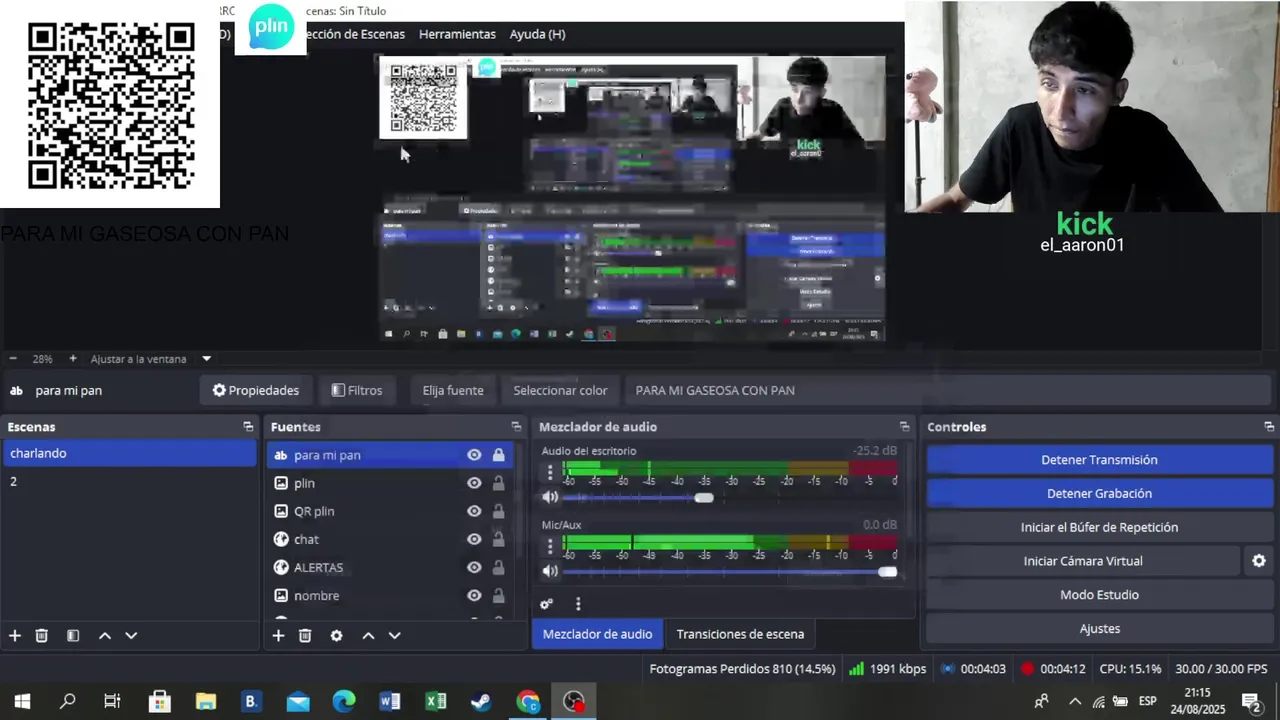
Task: Show hidden system tray icons chevron
Action: 1075,702
